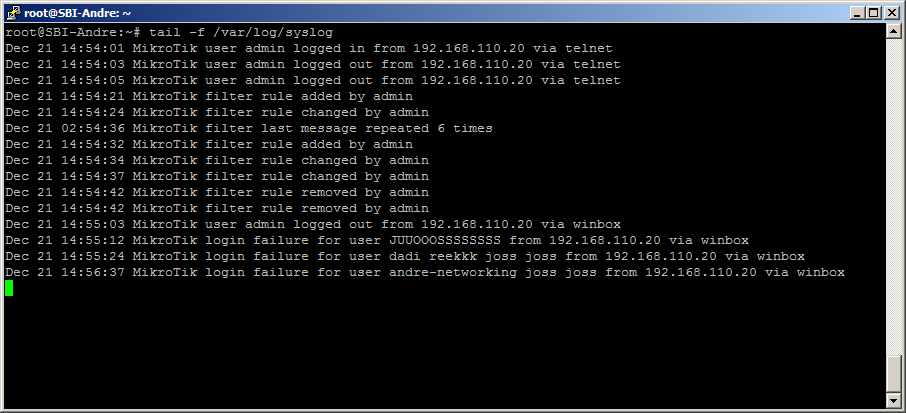Close the root@SBI-Andre terminal window
906x413 pixels.
tap(893, 12)
